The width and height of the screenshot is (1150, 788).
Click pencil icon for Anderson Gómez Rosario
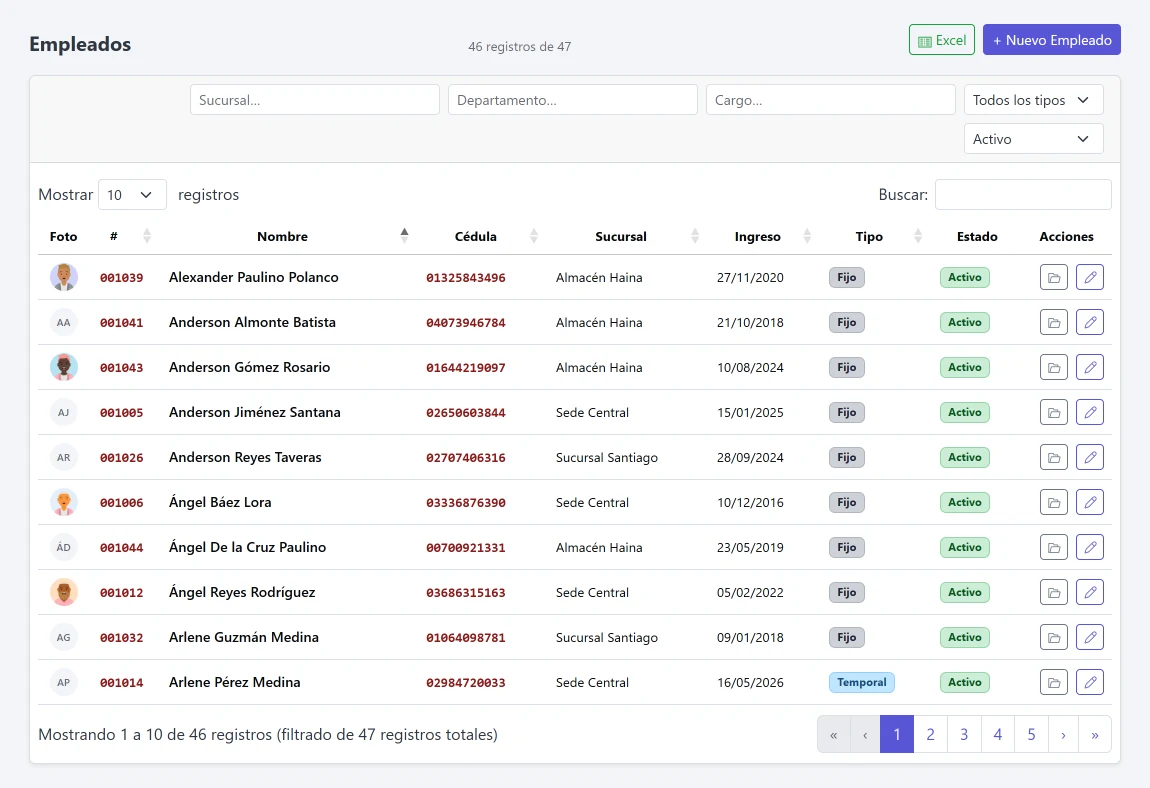coord(1090,367)
